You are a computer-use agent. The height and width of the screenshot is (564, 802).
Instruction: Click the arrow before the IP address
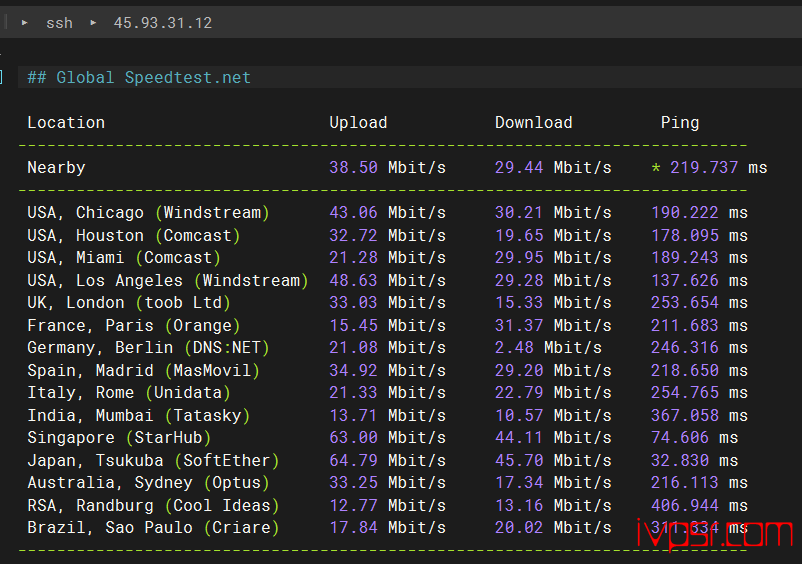coord(93,22)
